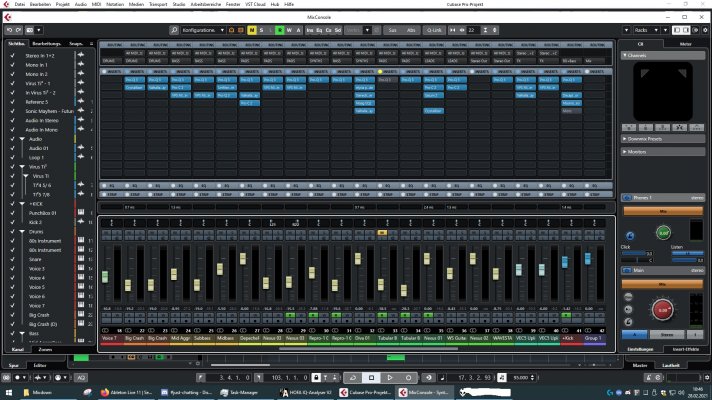Screen dimensions: 712x400
Task: Switch to Cubase Pro Projekt taskbar window
Action: pyautogui.click(x=365, y=392)
